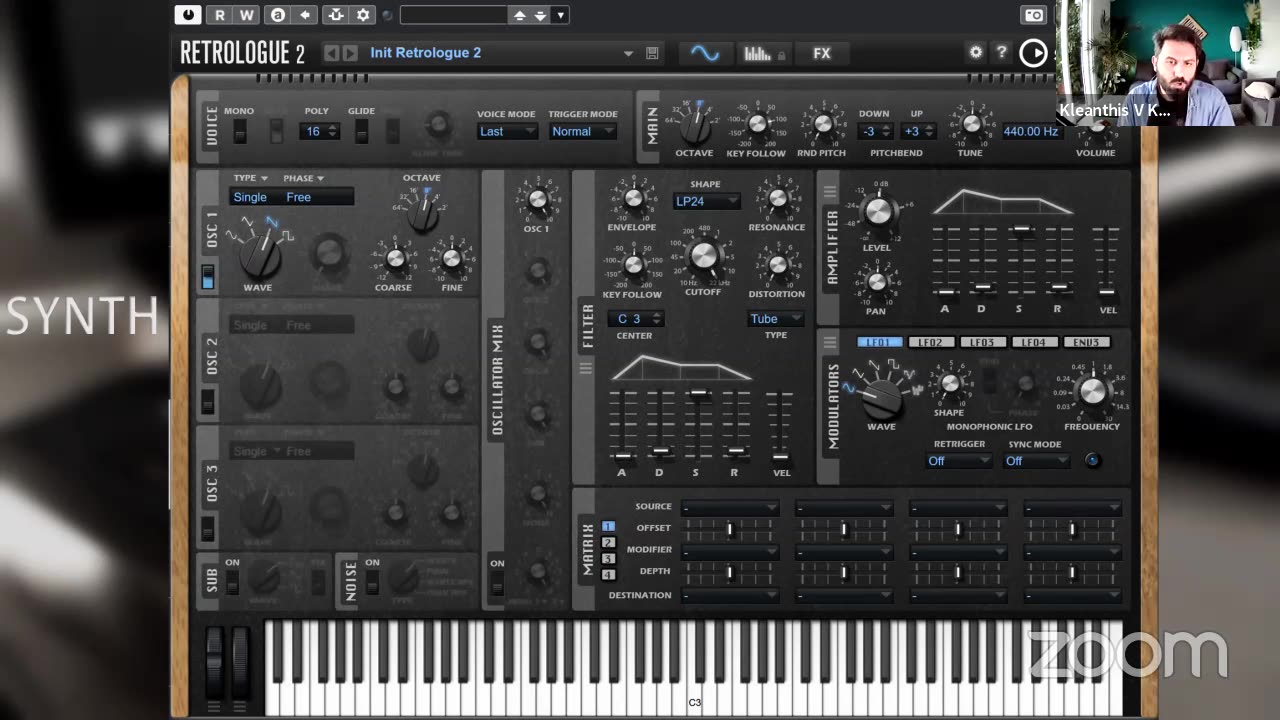The height and width of the screenshot is (720, 1280).
Task: Click the Steinberg logo play-circle icon
Action: pos(1033,53)
